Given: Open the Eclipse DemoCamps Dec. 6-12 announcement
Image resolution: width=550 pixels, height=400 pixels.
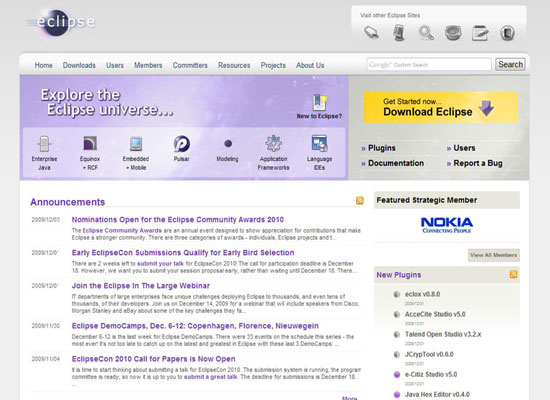Looking at the screenshot, I should point(195,326).
